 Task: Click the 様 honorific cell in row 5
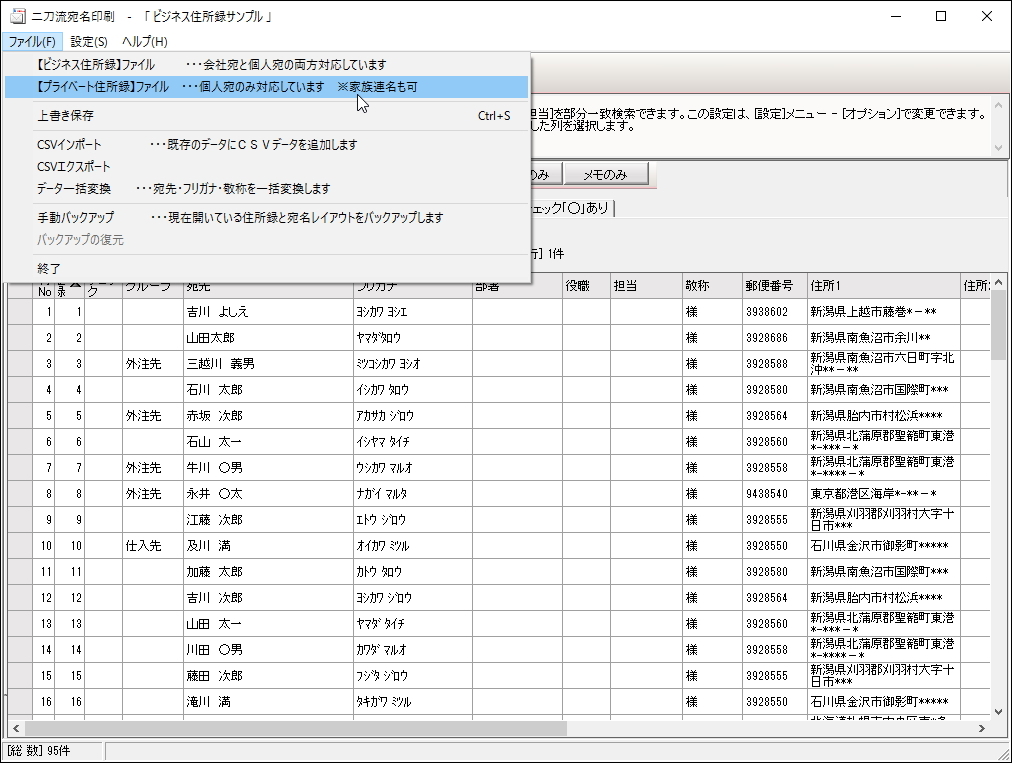coord(712,416)
